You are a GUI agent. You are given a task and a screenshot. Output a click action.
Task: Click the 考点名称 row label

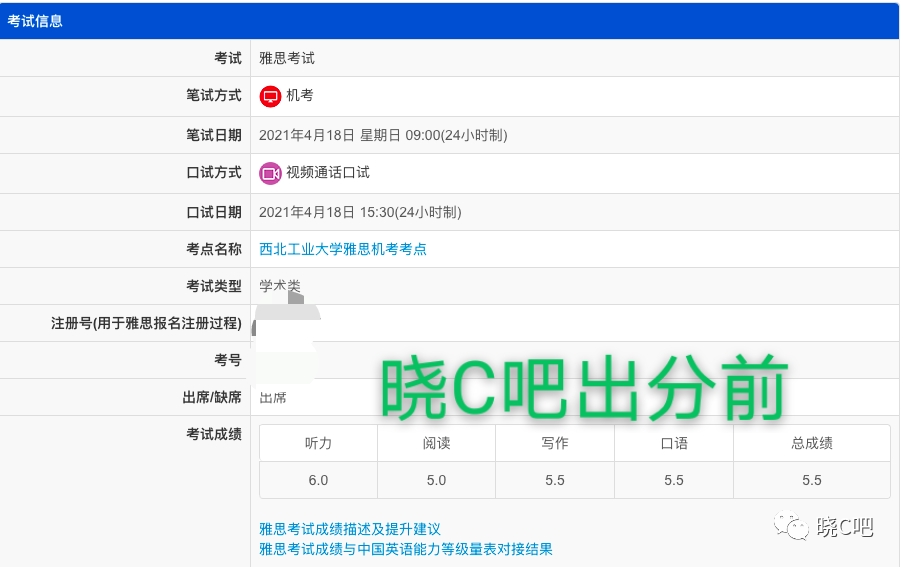click(214, 249)
